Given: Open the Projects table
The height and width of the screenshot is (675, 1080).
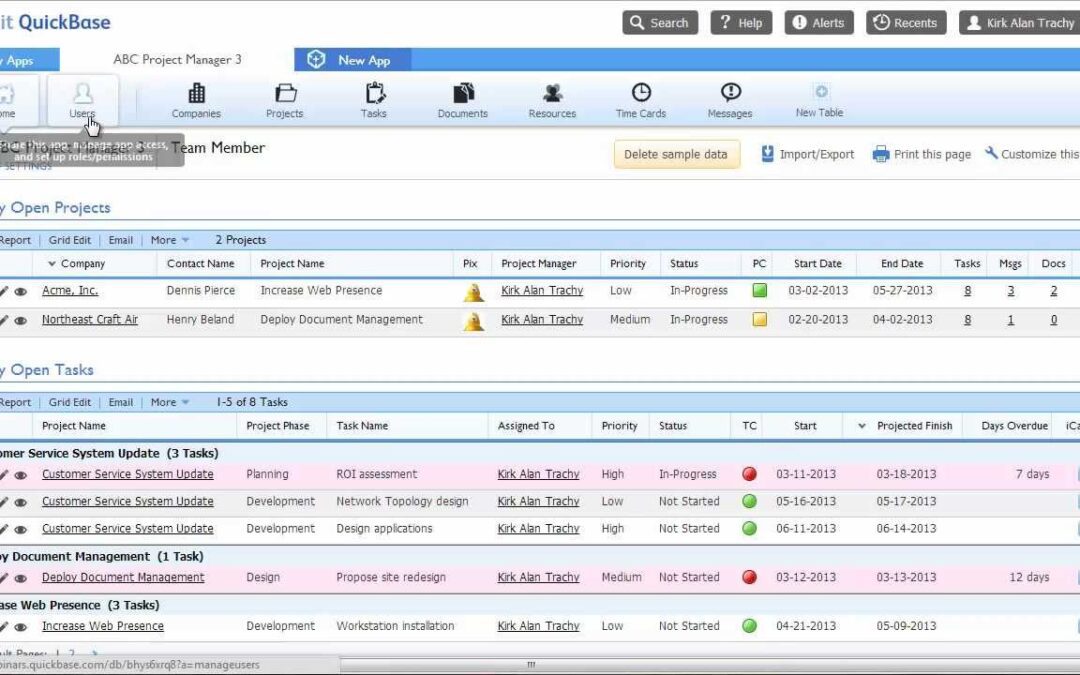Looking at the screenshot, I should [284, 101].
